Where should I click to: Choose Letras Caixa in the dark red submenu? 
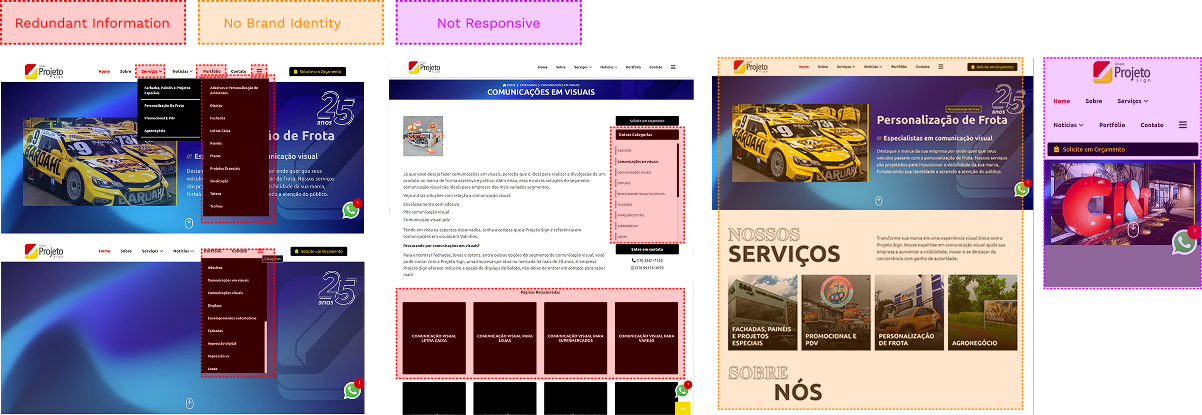219,130
